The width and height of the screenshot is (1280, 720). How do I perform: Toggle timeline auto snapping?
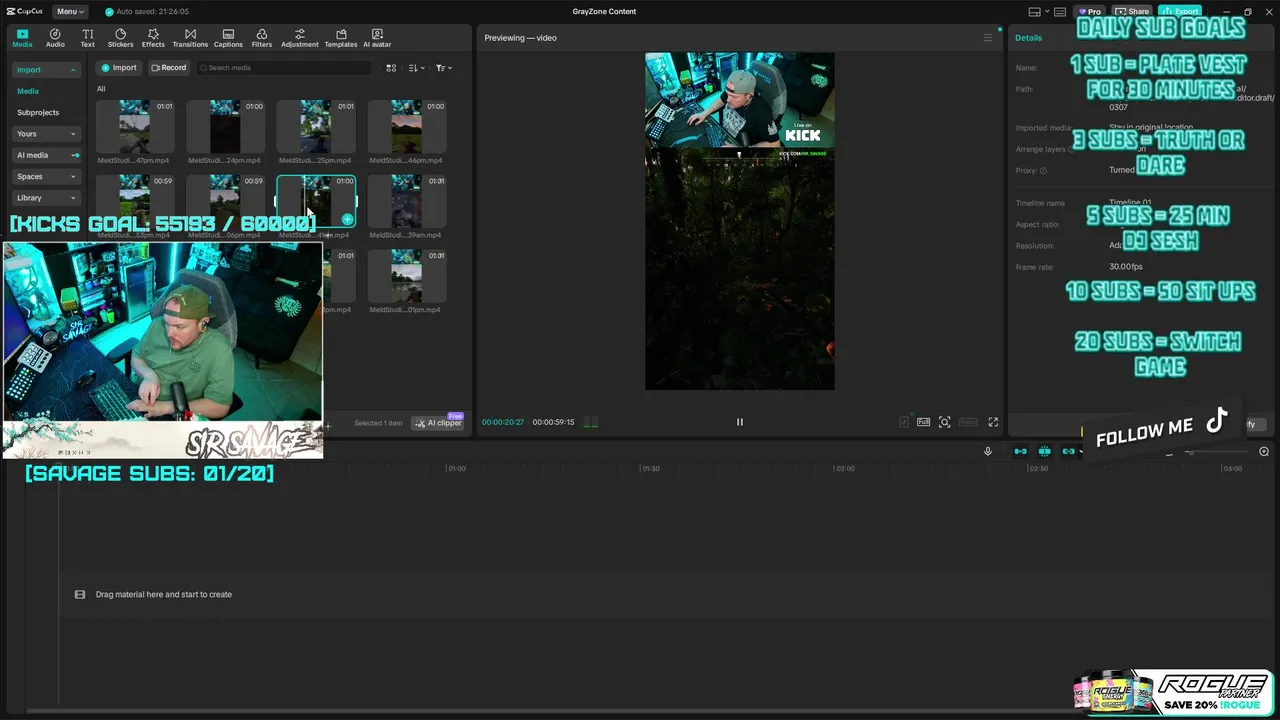1044,452
